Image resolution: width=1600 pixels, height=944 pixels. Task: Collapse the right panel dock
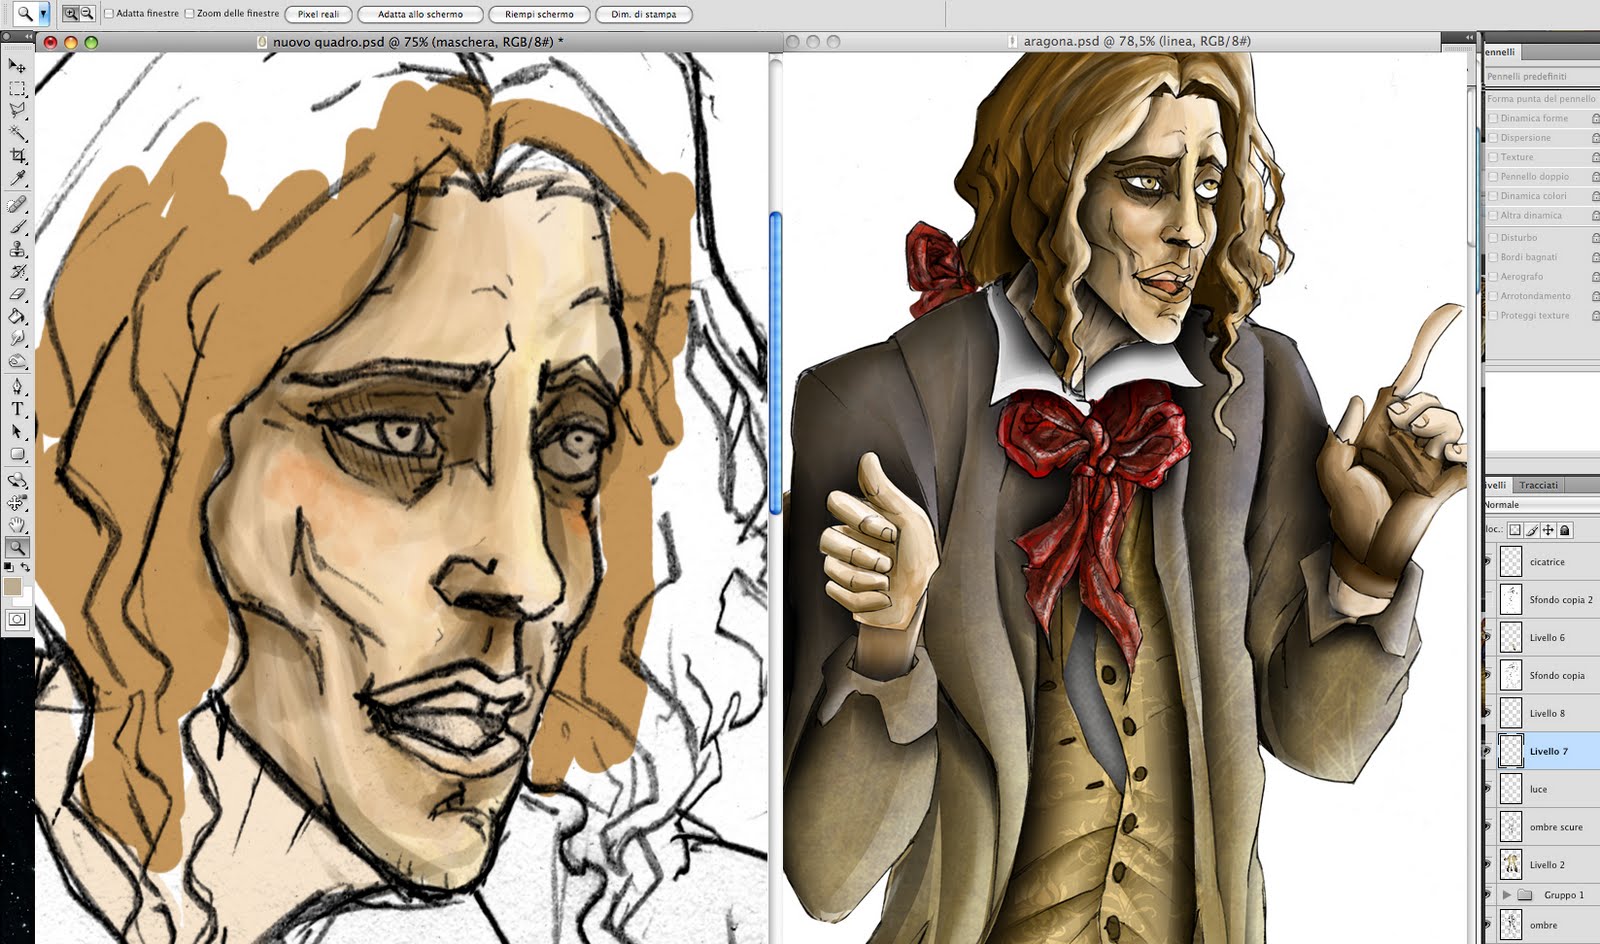1470,37
